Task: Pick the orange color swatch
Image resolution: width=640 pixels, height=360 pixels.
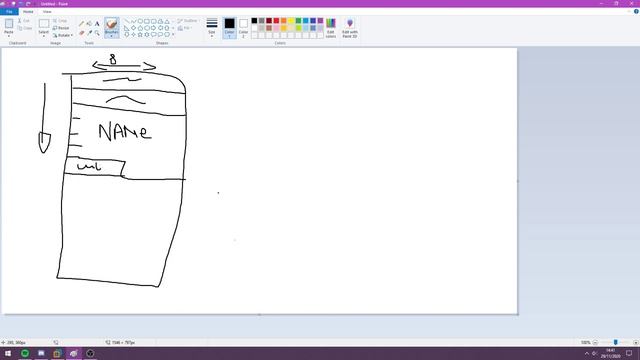Action: [x=284, y=20]
